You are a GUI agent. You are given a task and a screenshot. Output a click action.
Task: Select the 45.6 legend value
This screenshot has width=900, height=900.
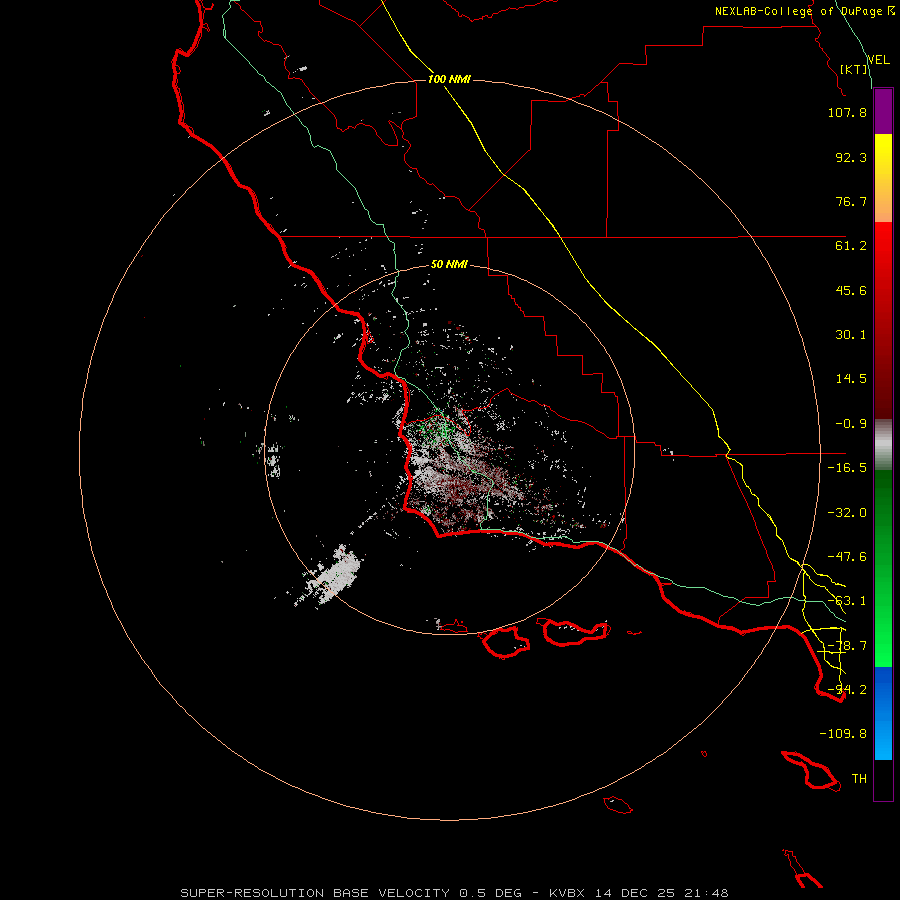click(x=851, y=290)
